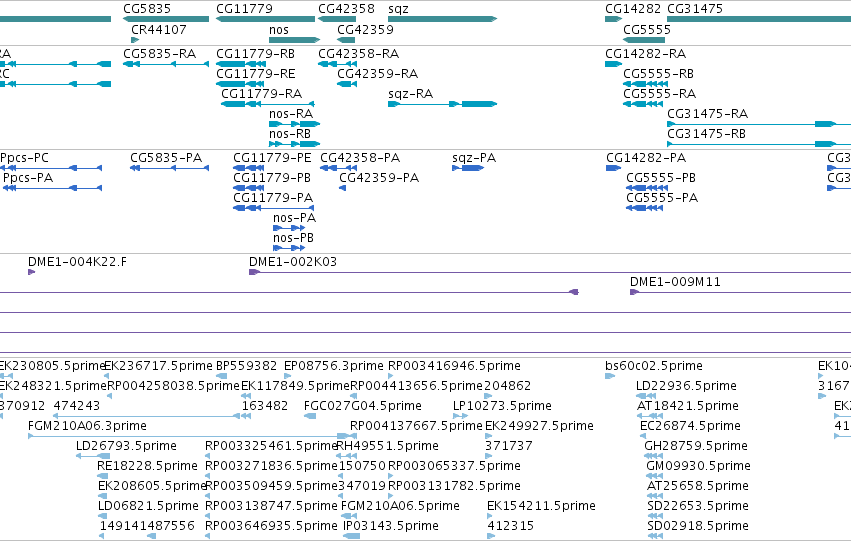The width and height of the screenshot is (851, 541).
Task: Click the DME1-004K22.F BAC label
Action: pyautogui.click(x=77, y=262)
